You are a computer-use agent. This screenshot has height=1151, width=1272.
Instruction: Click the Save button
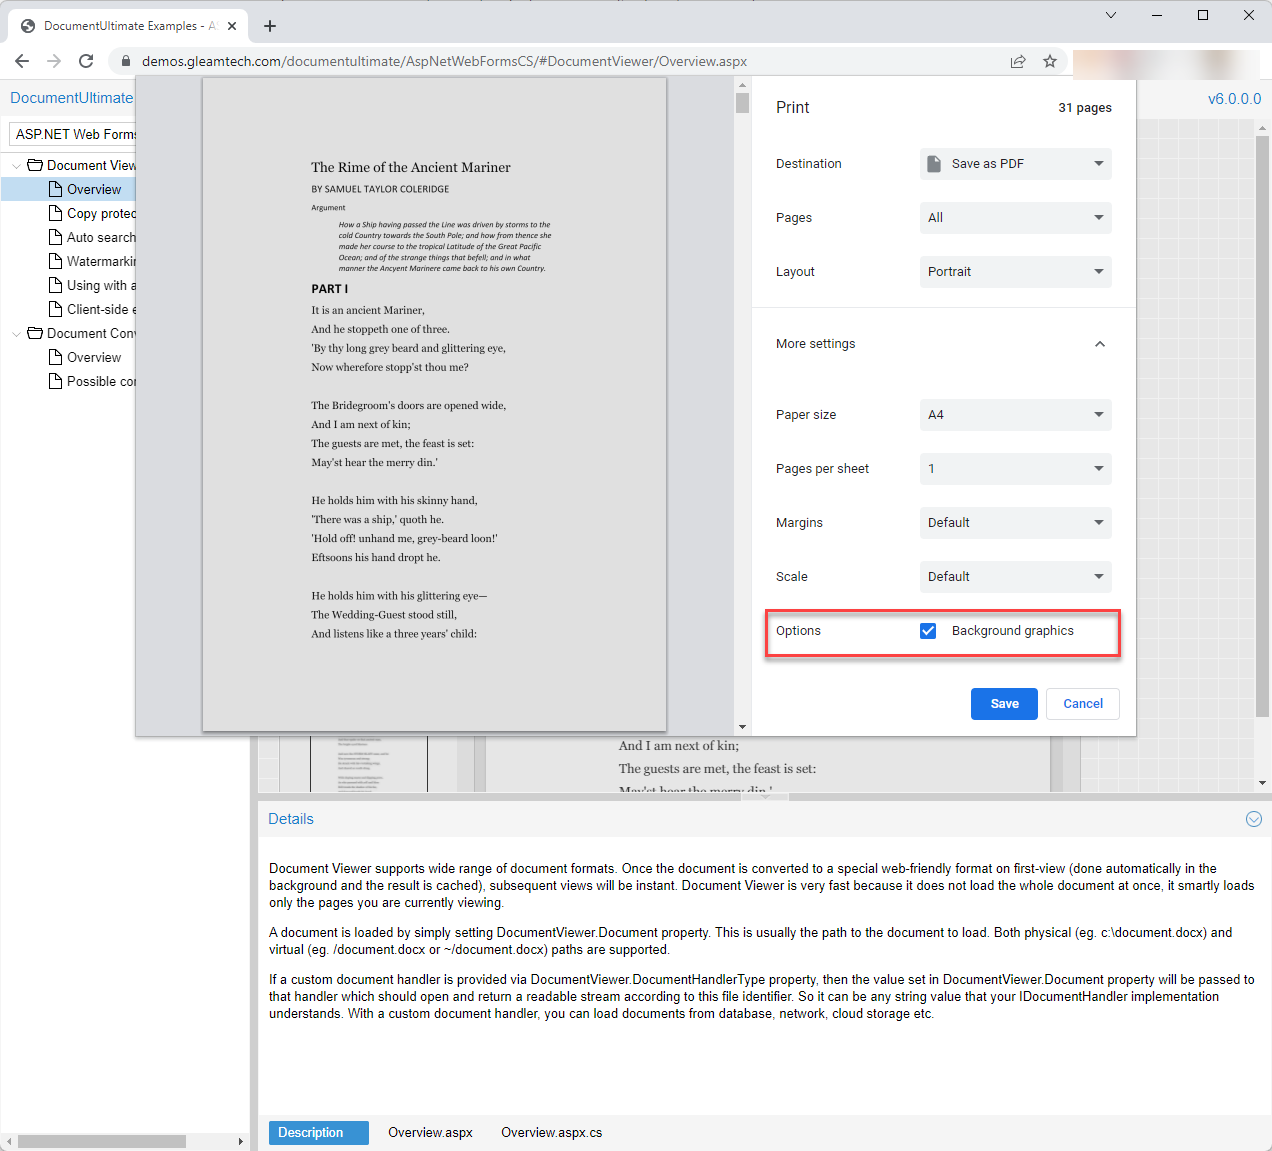(1004, 704)
